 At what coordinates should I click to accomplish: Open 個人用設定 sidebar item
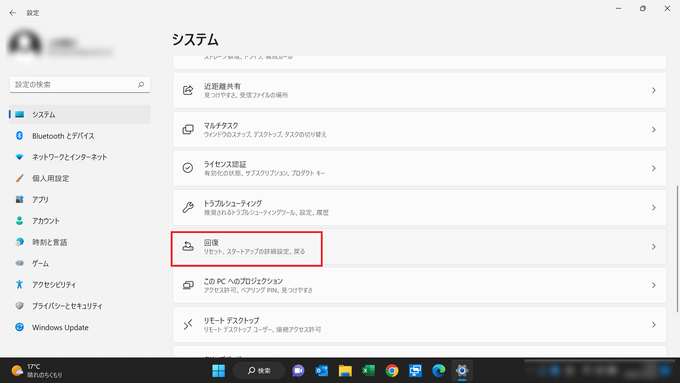[x=80, y=178]
